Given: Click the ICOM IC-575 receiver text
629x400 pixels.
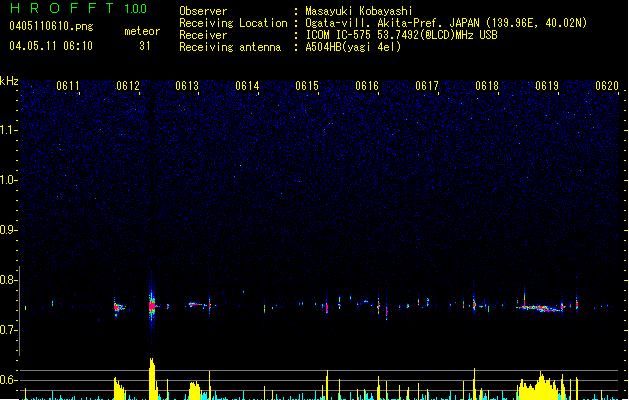Looking at the screenshot, I should click(x=401, y=35).
